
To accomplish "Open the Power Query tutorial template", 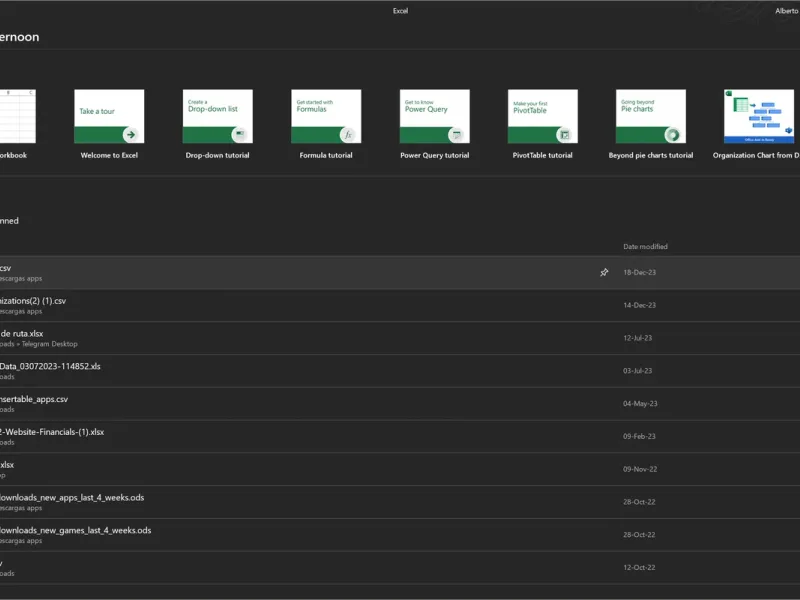I will click(x=434, y=116).
